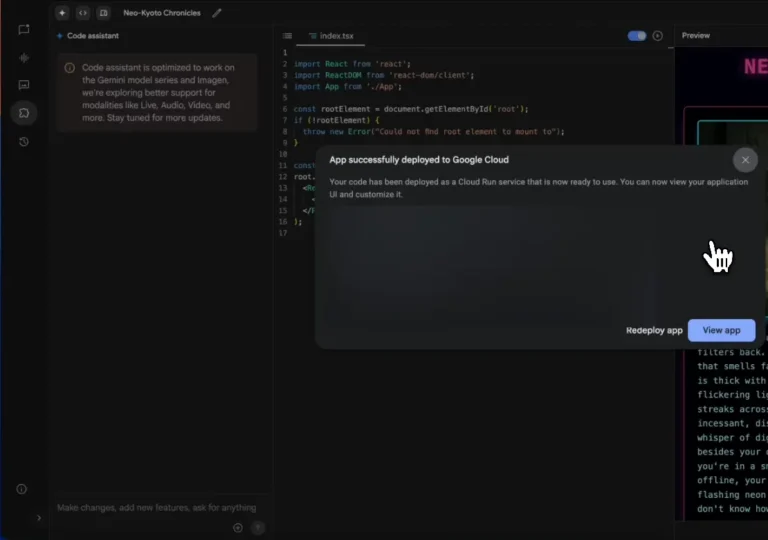Click the 'import ReactDOM from' code line
Viewport: 768px width, 540px height.
coord(384,75)
